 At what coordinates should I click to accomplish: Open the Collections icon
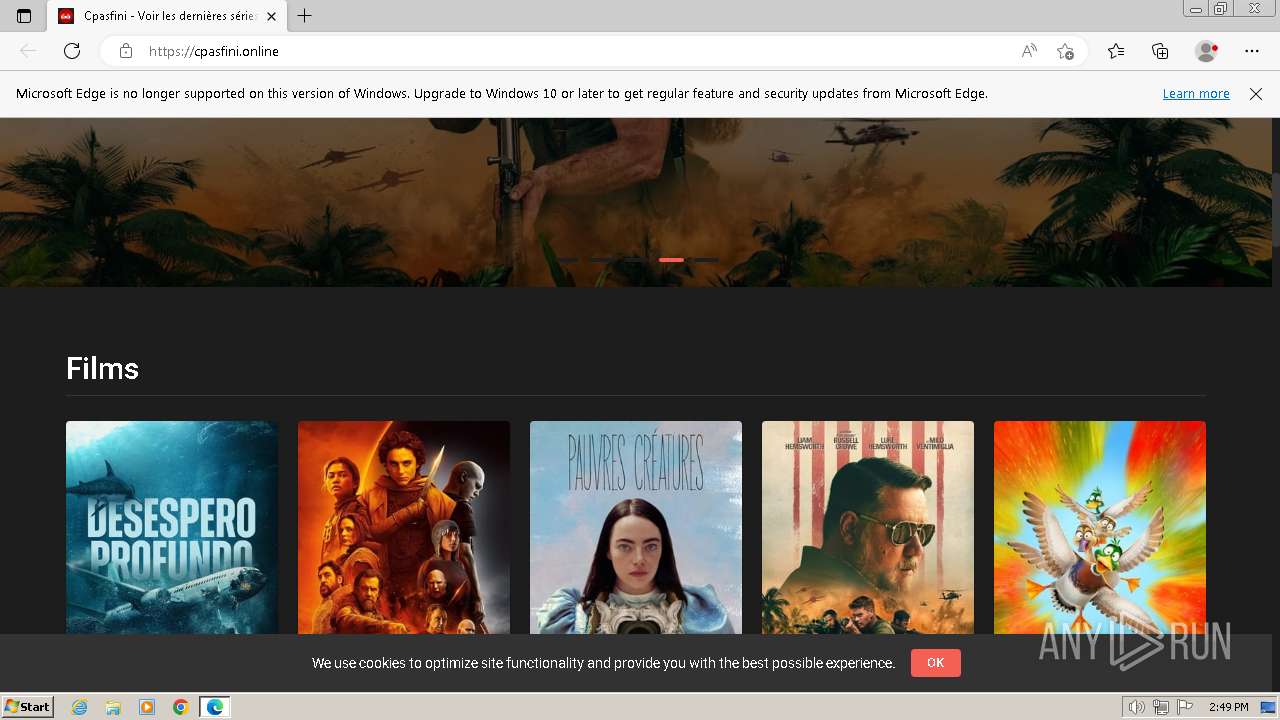(x=1160, y=51)
